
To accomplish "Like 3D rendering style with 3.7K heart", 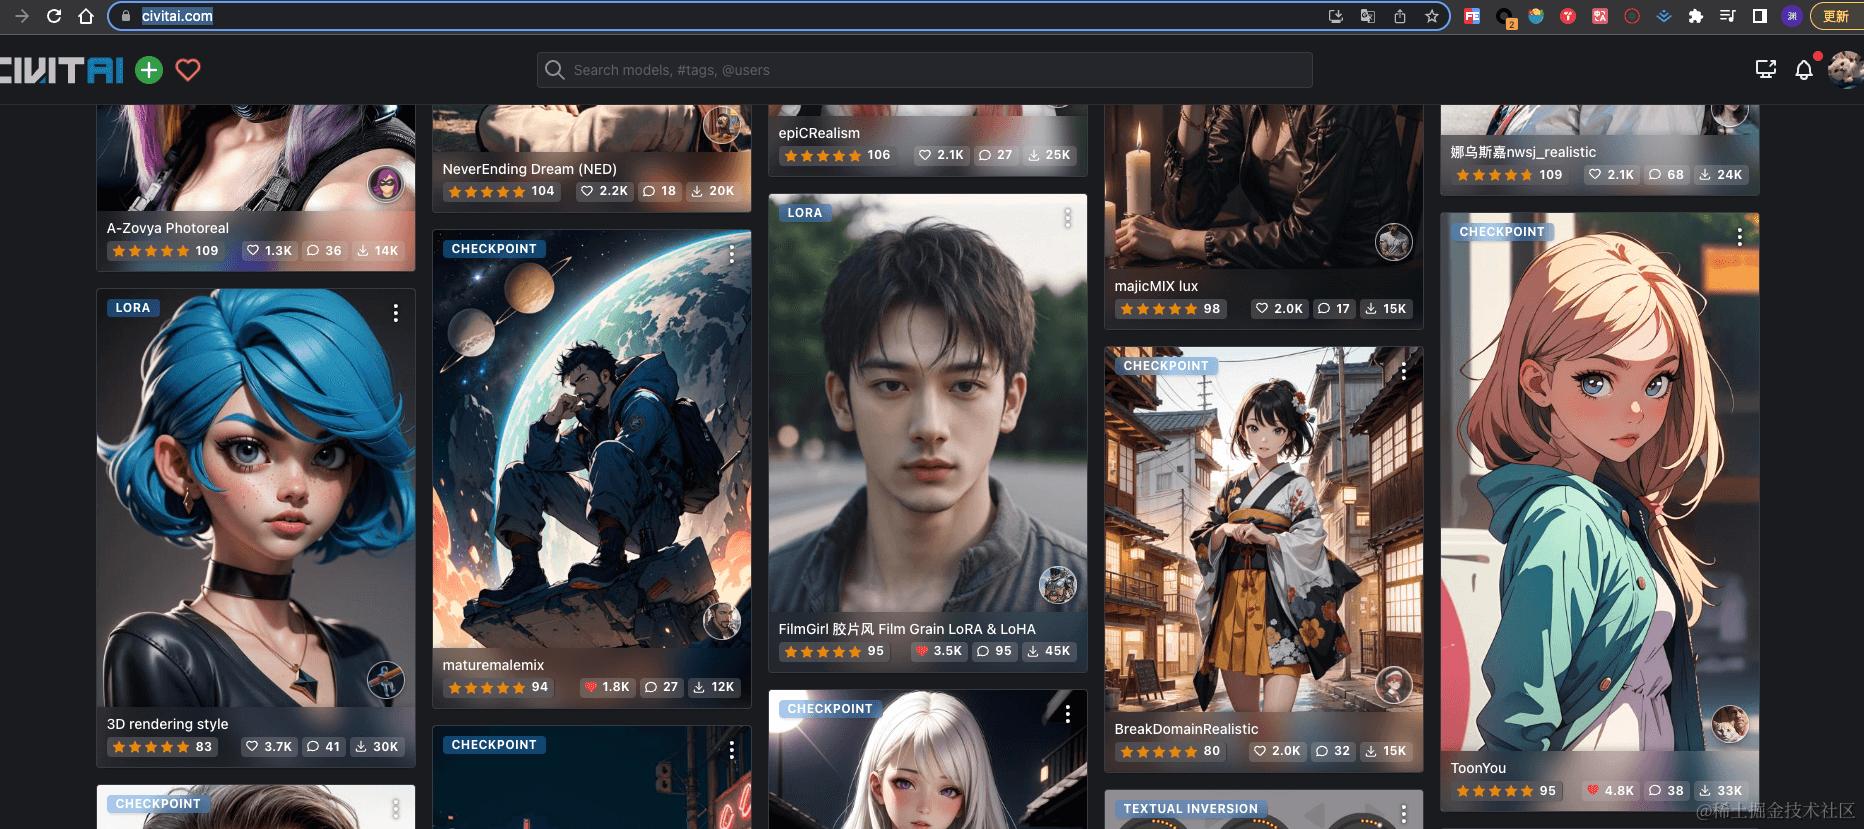I will (x=269, y=746).
